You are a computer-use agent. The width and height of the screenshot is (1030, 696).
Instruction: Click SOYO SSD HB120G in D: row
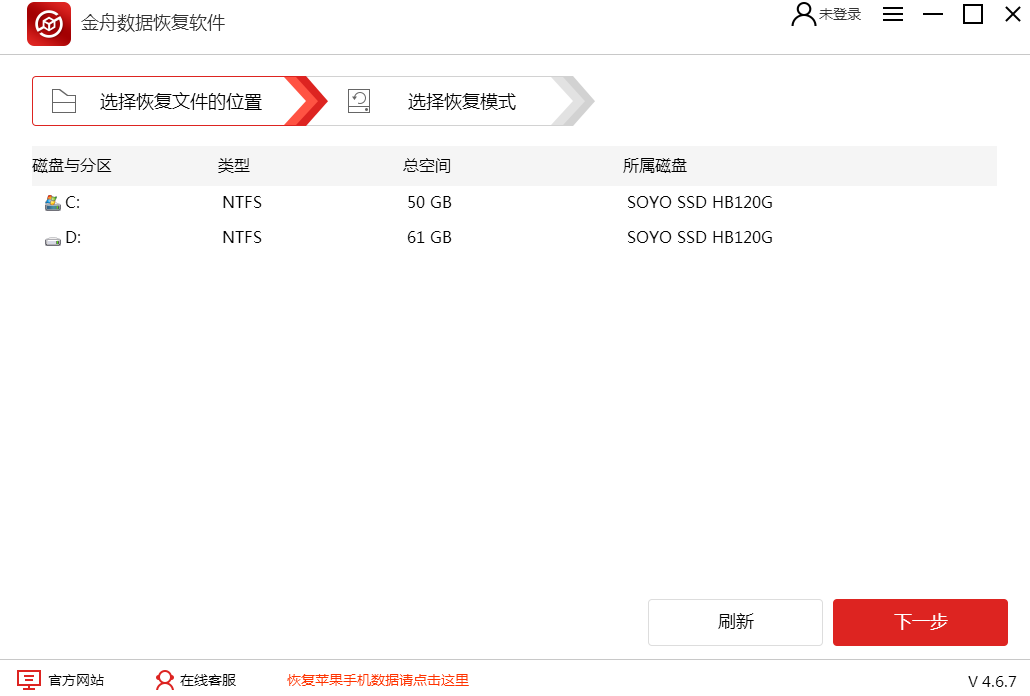click(x=700, y=237)
